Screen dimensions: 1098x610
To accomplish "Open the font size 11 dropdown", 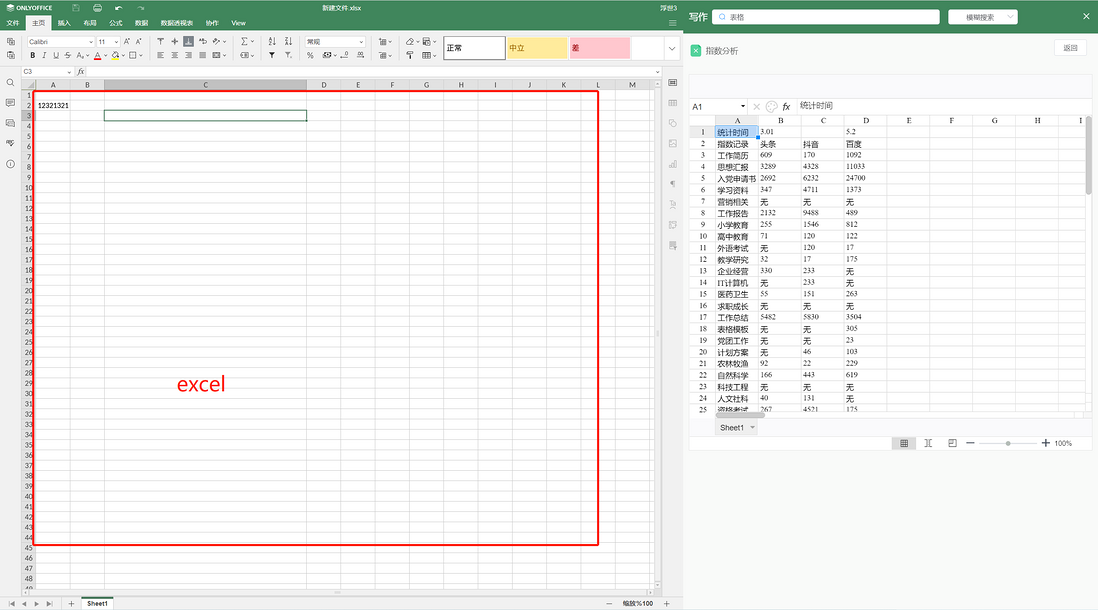I will [116, 42].
